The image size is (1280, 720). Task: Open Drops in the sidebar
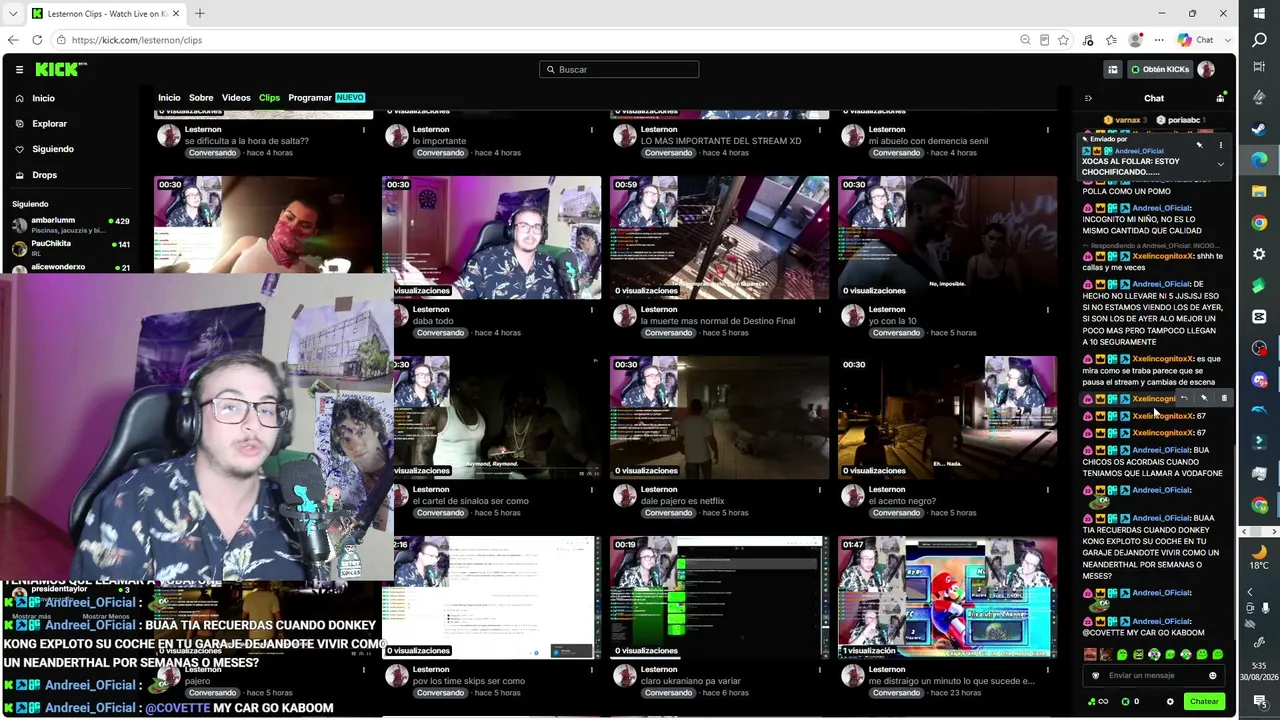tap(44, 175)
